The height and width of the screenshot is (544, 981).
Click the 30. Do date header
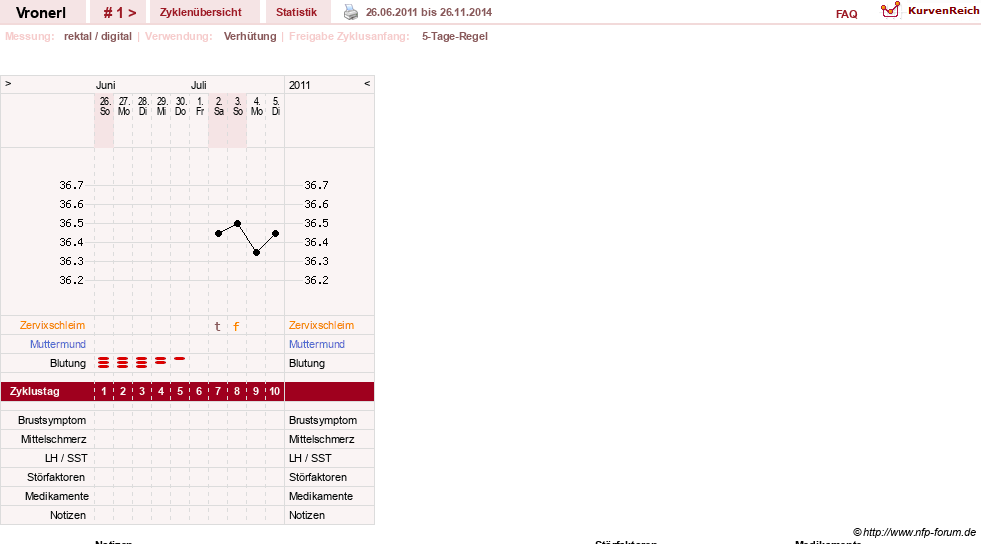[181, 106]
